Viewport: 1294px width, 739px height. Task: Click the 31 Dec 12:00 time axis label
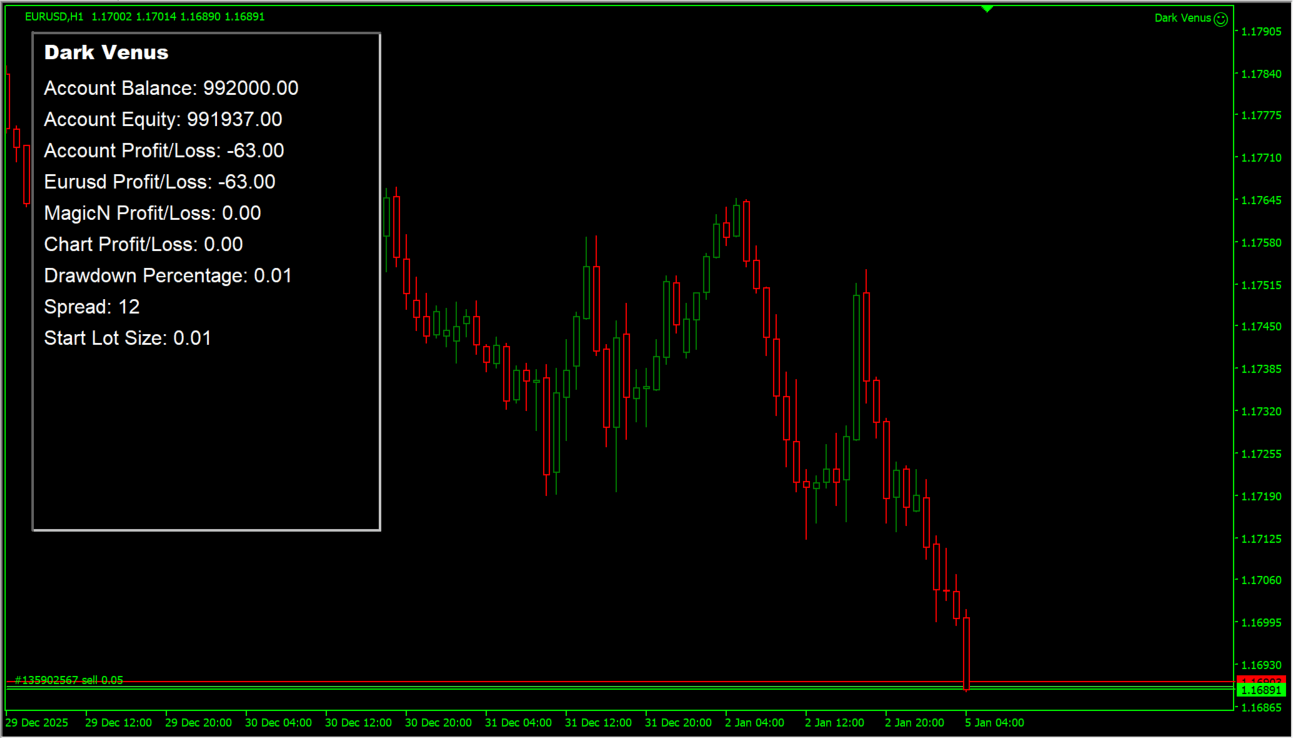598,722
